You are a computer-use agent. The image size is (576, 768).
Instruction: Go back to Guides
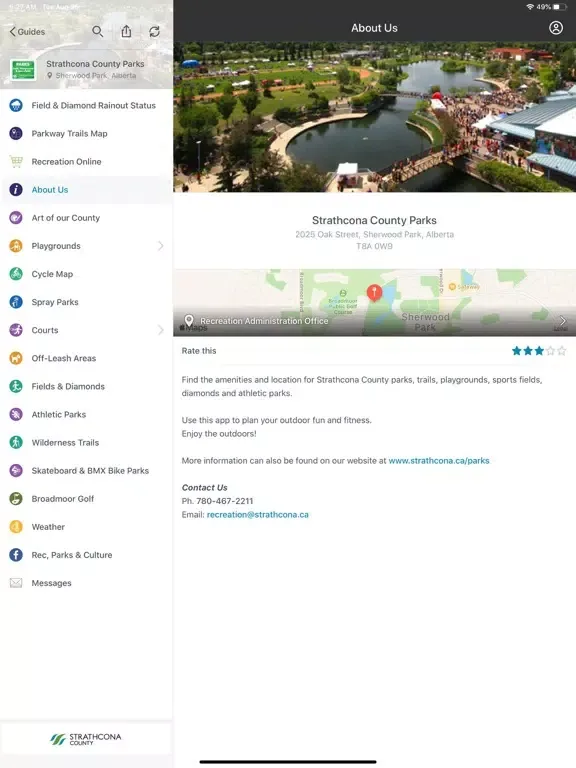pos(27,32)
